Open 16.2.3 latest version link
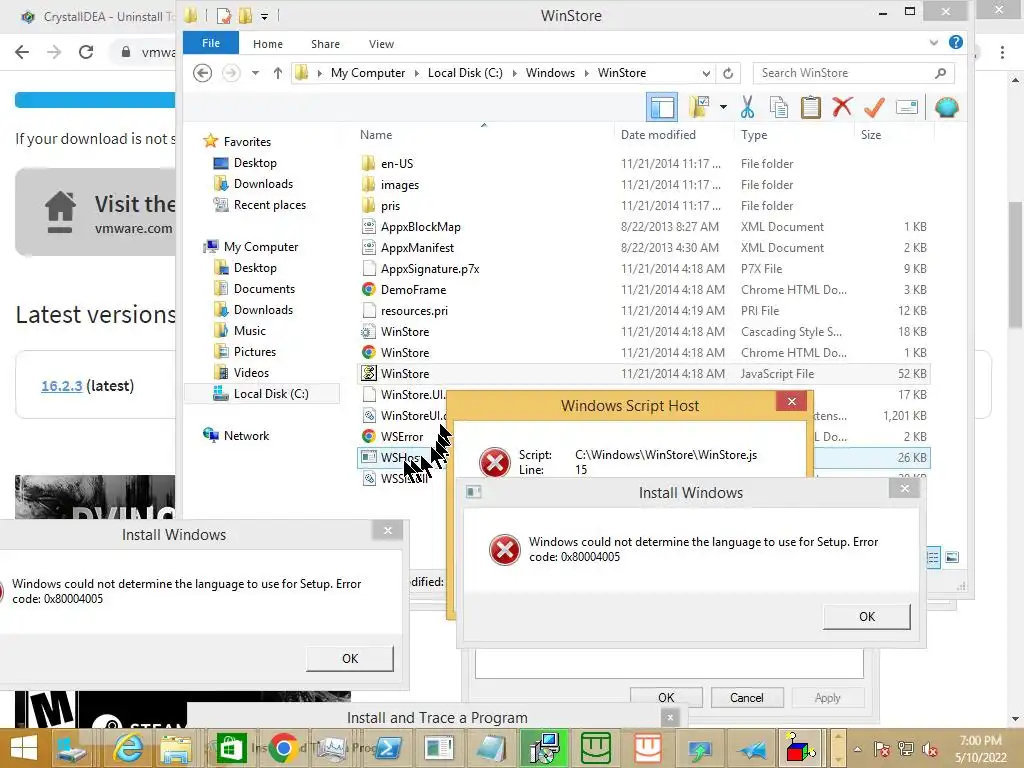Screen dimensions: 1024x768 [61, 386]
